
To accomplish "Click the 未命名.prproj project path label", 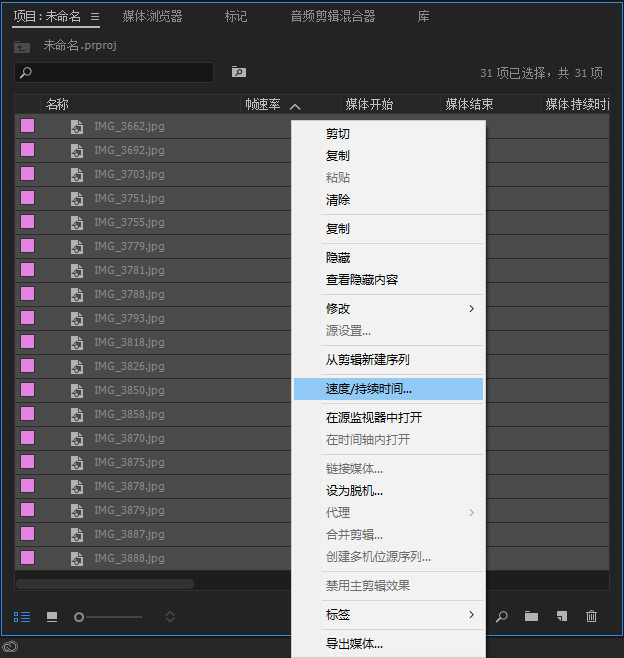I will pos(80,45).
